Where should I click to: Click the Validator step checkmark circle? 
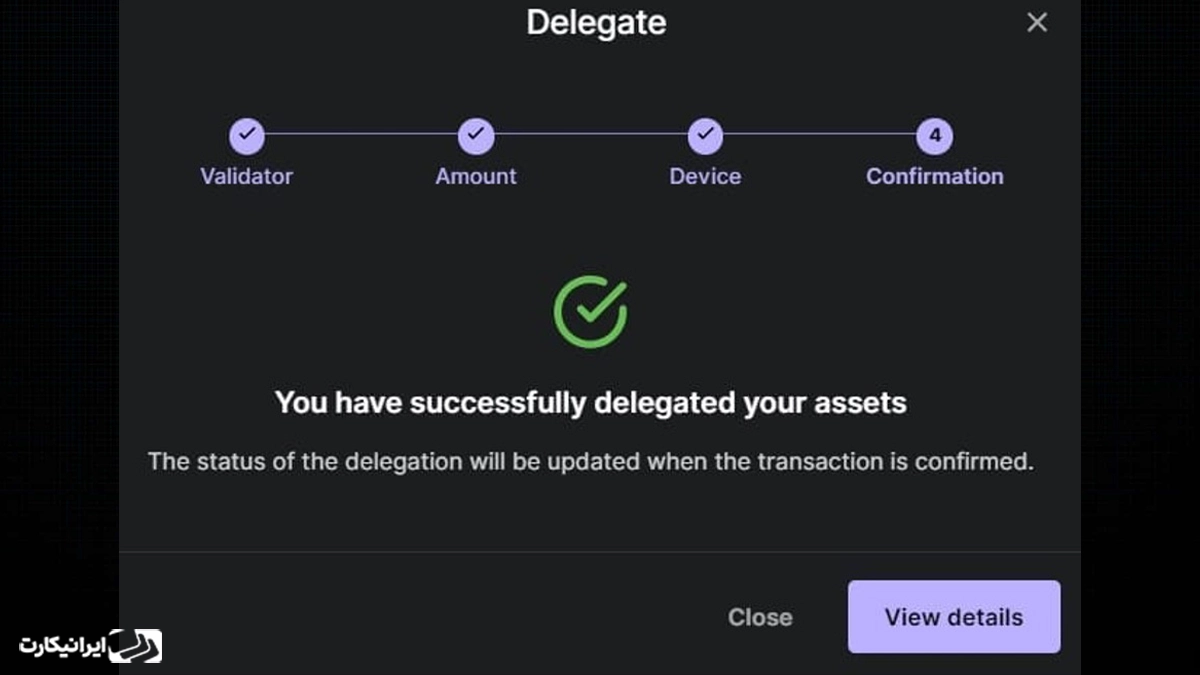click(247, 134)
